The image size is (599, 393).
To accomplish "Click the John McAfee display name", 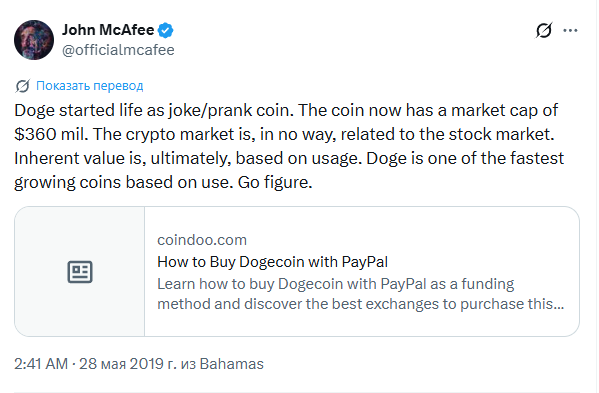I will click(x=108, y=30).
